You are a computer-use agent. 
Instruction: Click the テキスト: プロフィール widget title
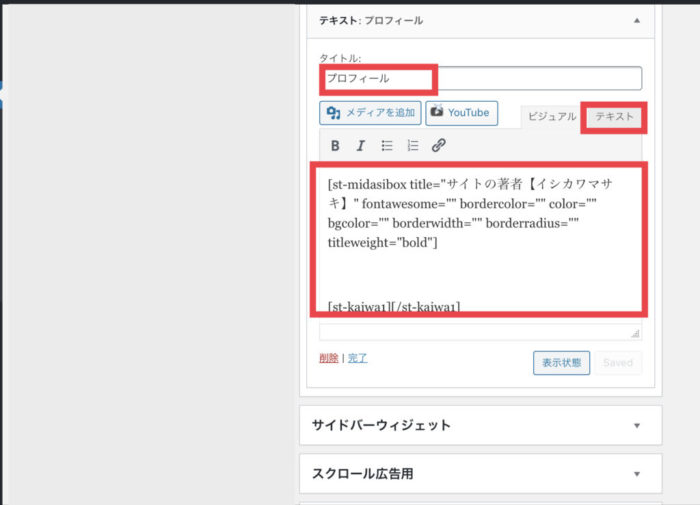(371, 21)
